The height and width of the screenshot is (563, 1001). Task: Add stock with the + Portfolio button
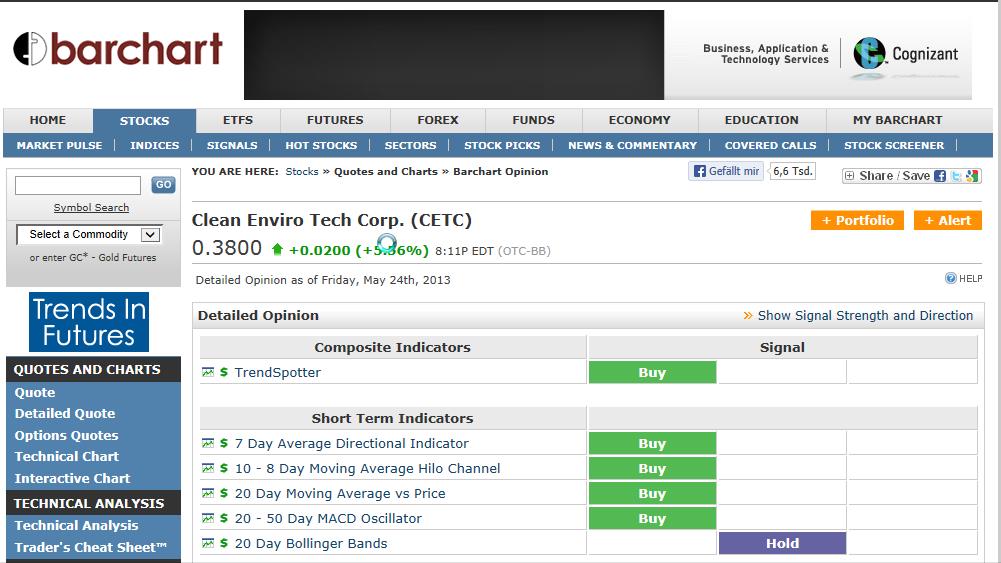tap(857, 221)
